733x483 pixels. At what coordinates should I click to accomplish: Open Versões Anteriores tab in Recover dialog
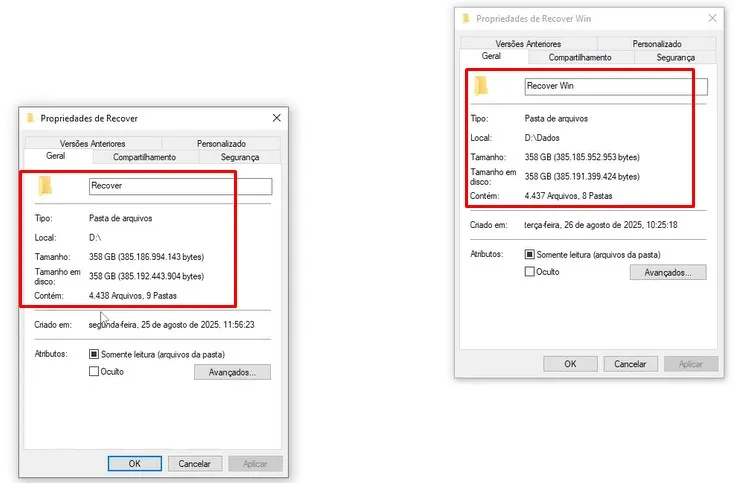pos(94,144)
